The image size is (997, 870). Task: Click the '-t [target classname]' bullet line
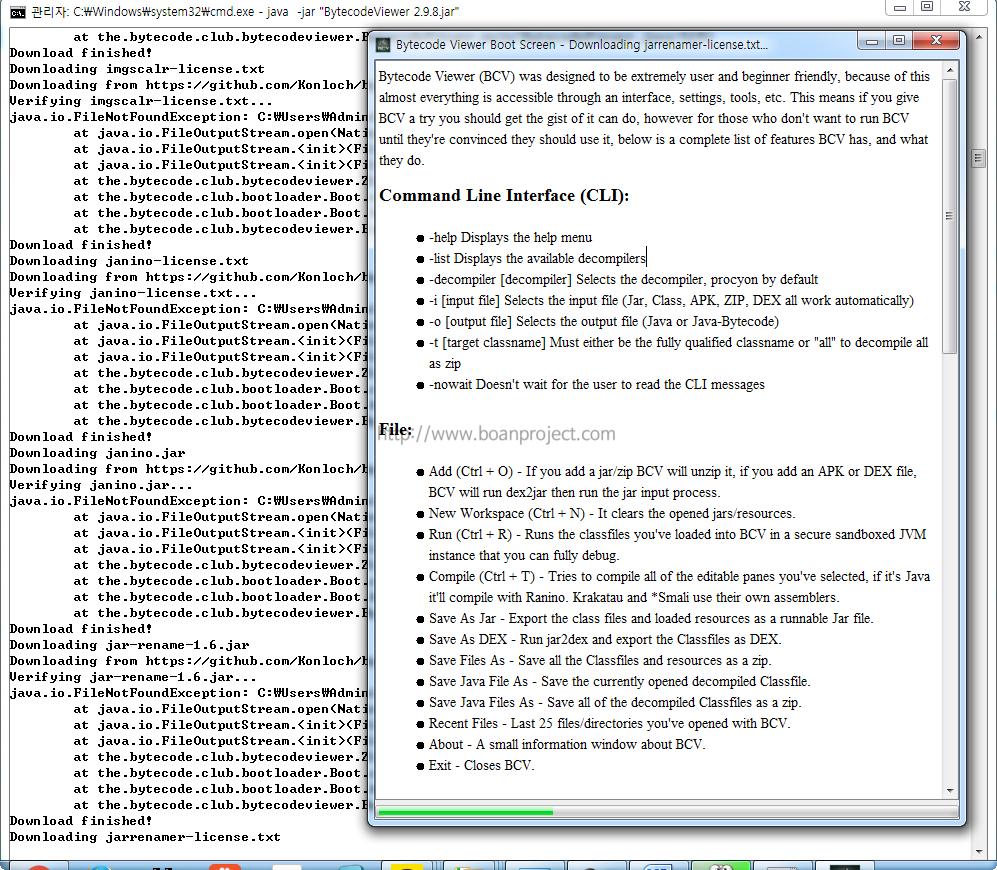tap(678, 353)
